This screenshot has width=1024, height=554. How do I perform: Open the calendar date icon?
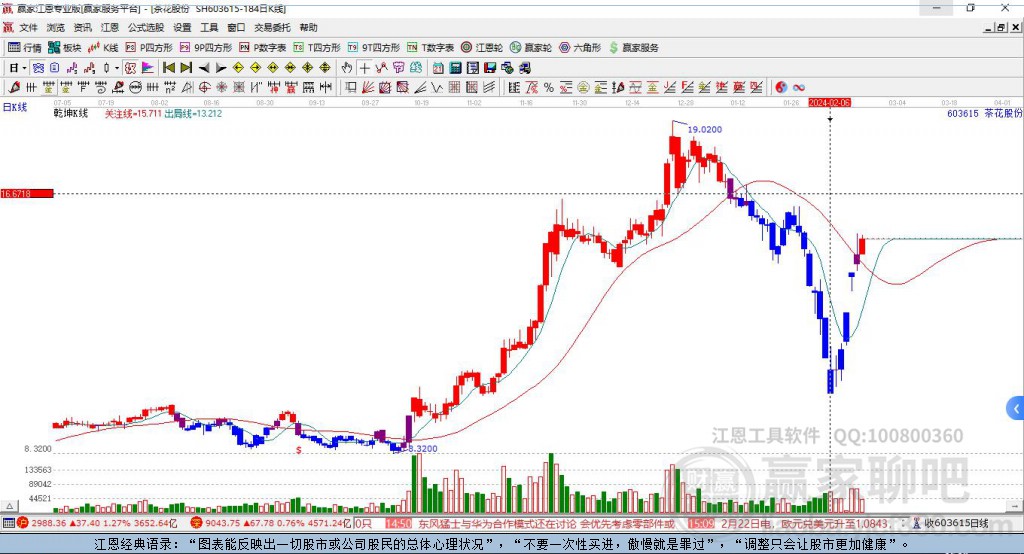click(438, 68)
